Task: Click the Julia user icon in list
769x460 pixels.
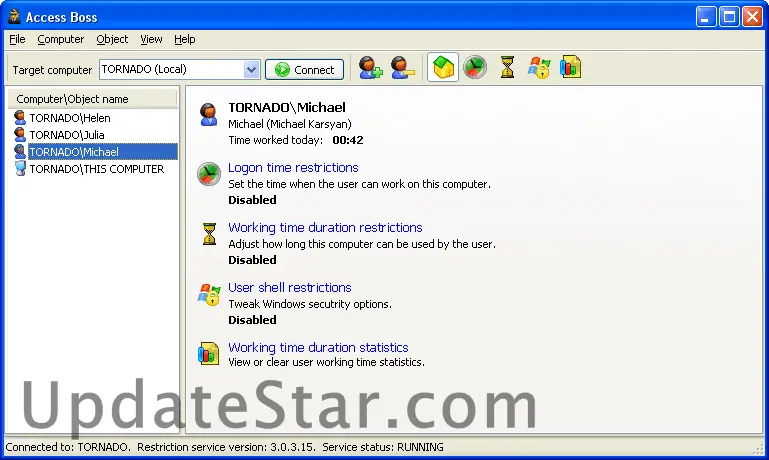Action: point(20,134)
